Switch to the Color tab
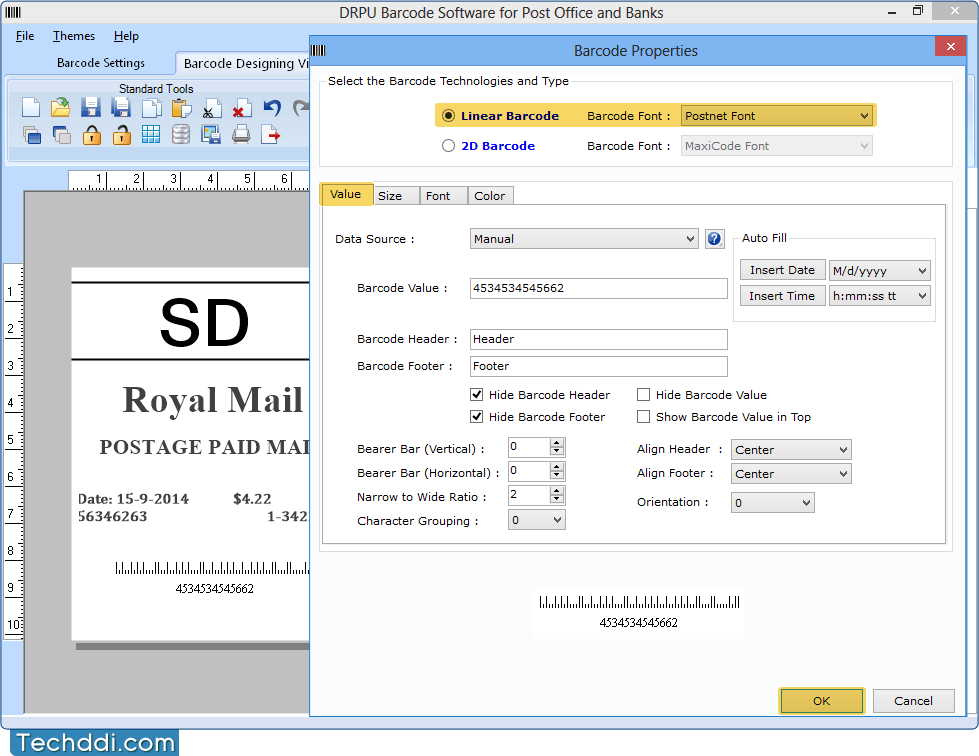The height and width of the screenshot is (756, 979). click(x=490, y=195)
